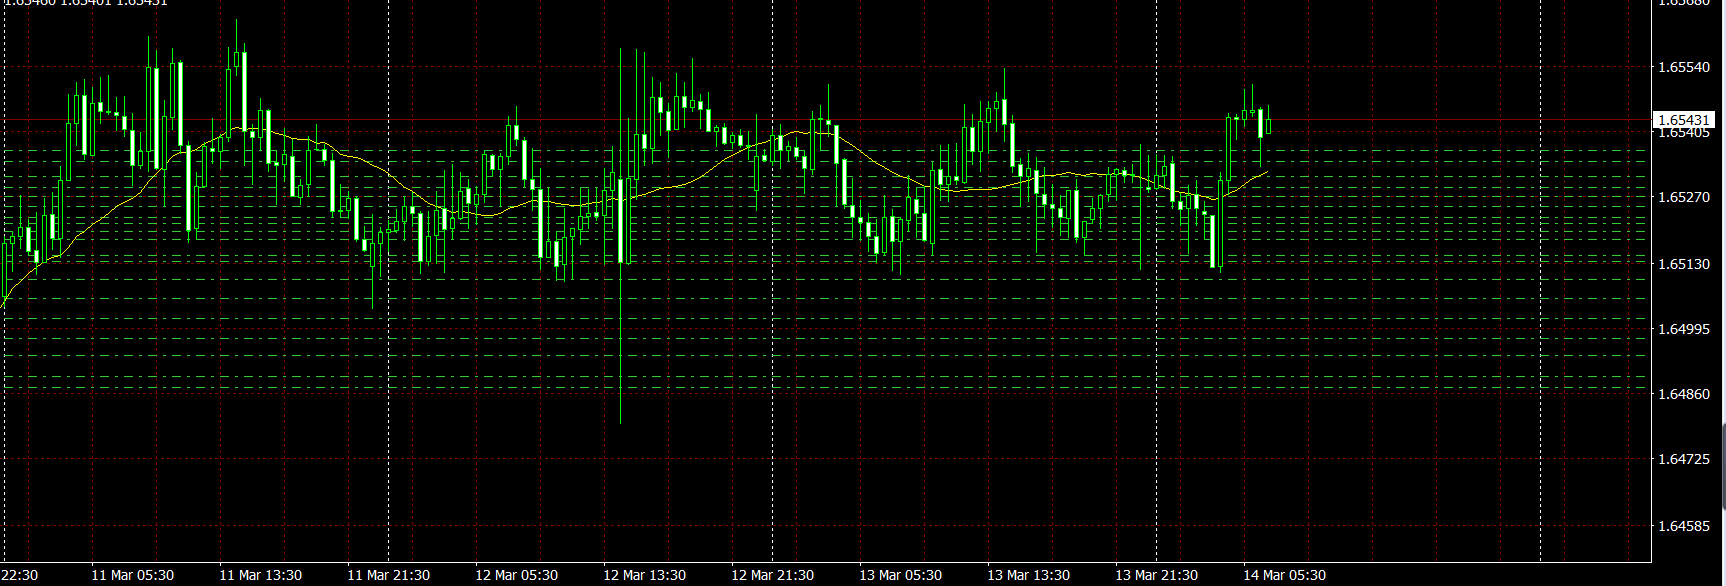The image size is (1726, 586).
Task: Click the 13 Mar 21:30 time label
Action: click(x=1157, y=575)
